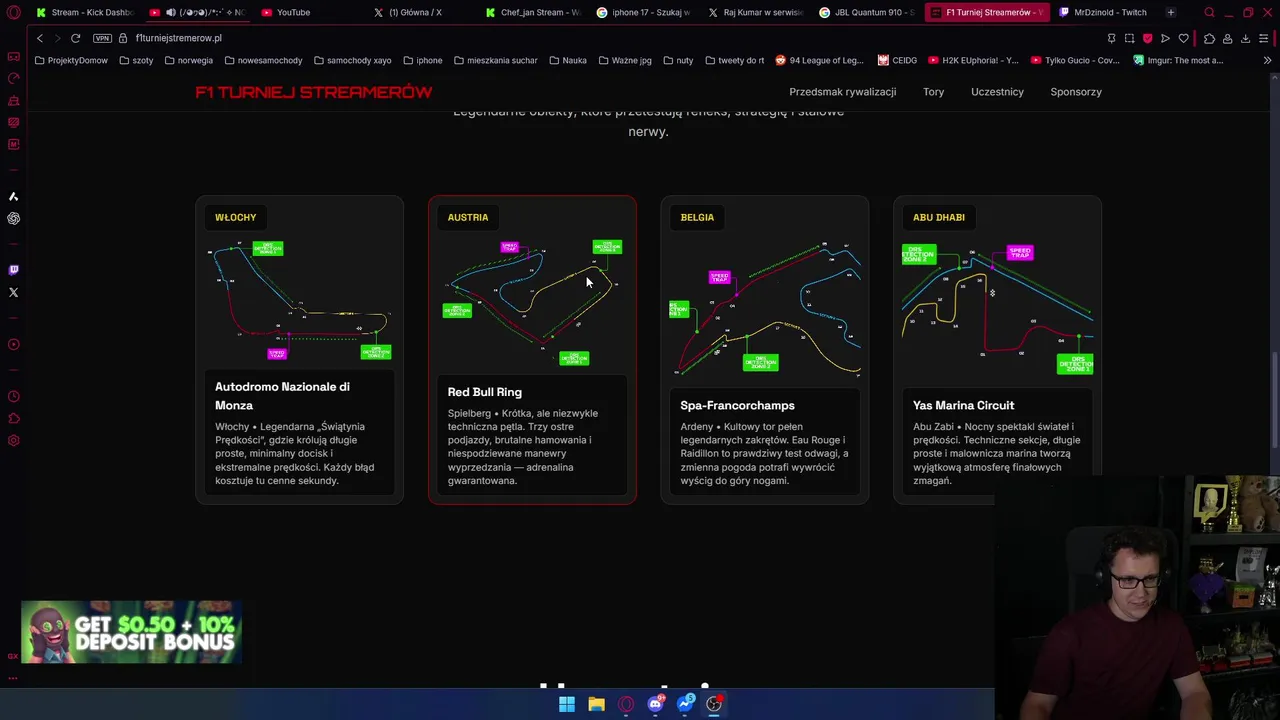Open Windows Start button on taskbar
The image size is (1280, 720).
(x=566, y=704)
